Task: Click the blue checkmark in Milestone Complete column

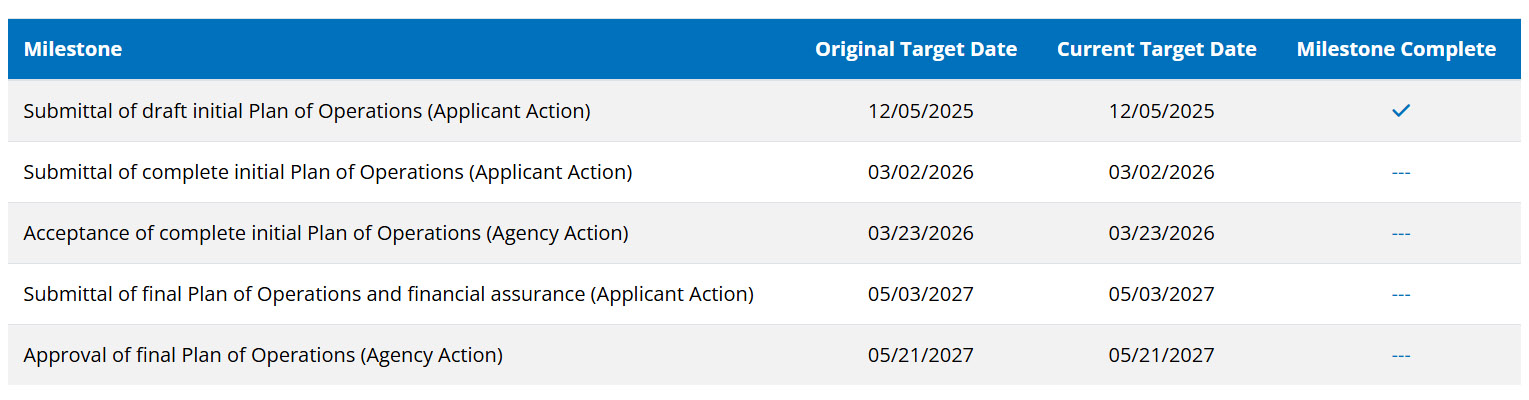Action: coord(1400,111)
